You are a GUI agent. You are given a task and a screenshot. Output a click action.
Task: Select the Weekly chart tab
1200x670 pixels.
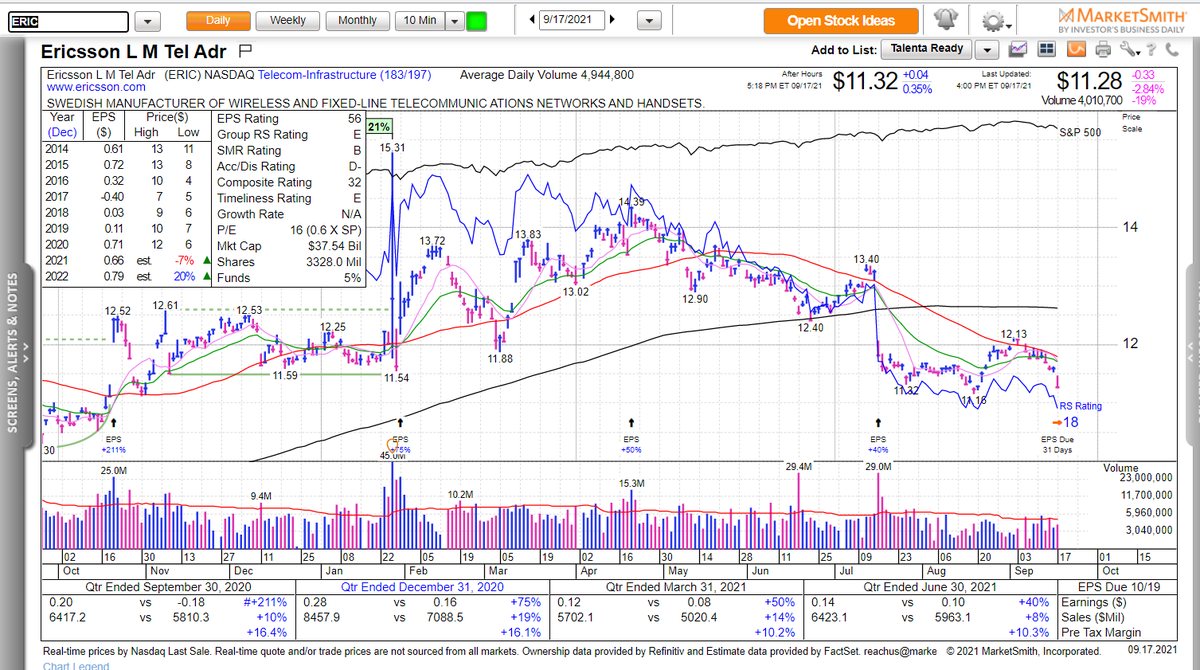[x=288, y=20]
